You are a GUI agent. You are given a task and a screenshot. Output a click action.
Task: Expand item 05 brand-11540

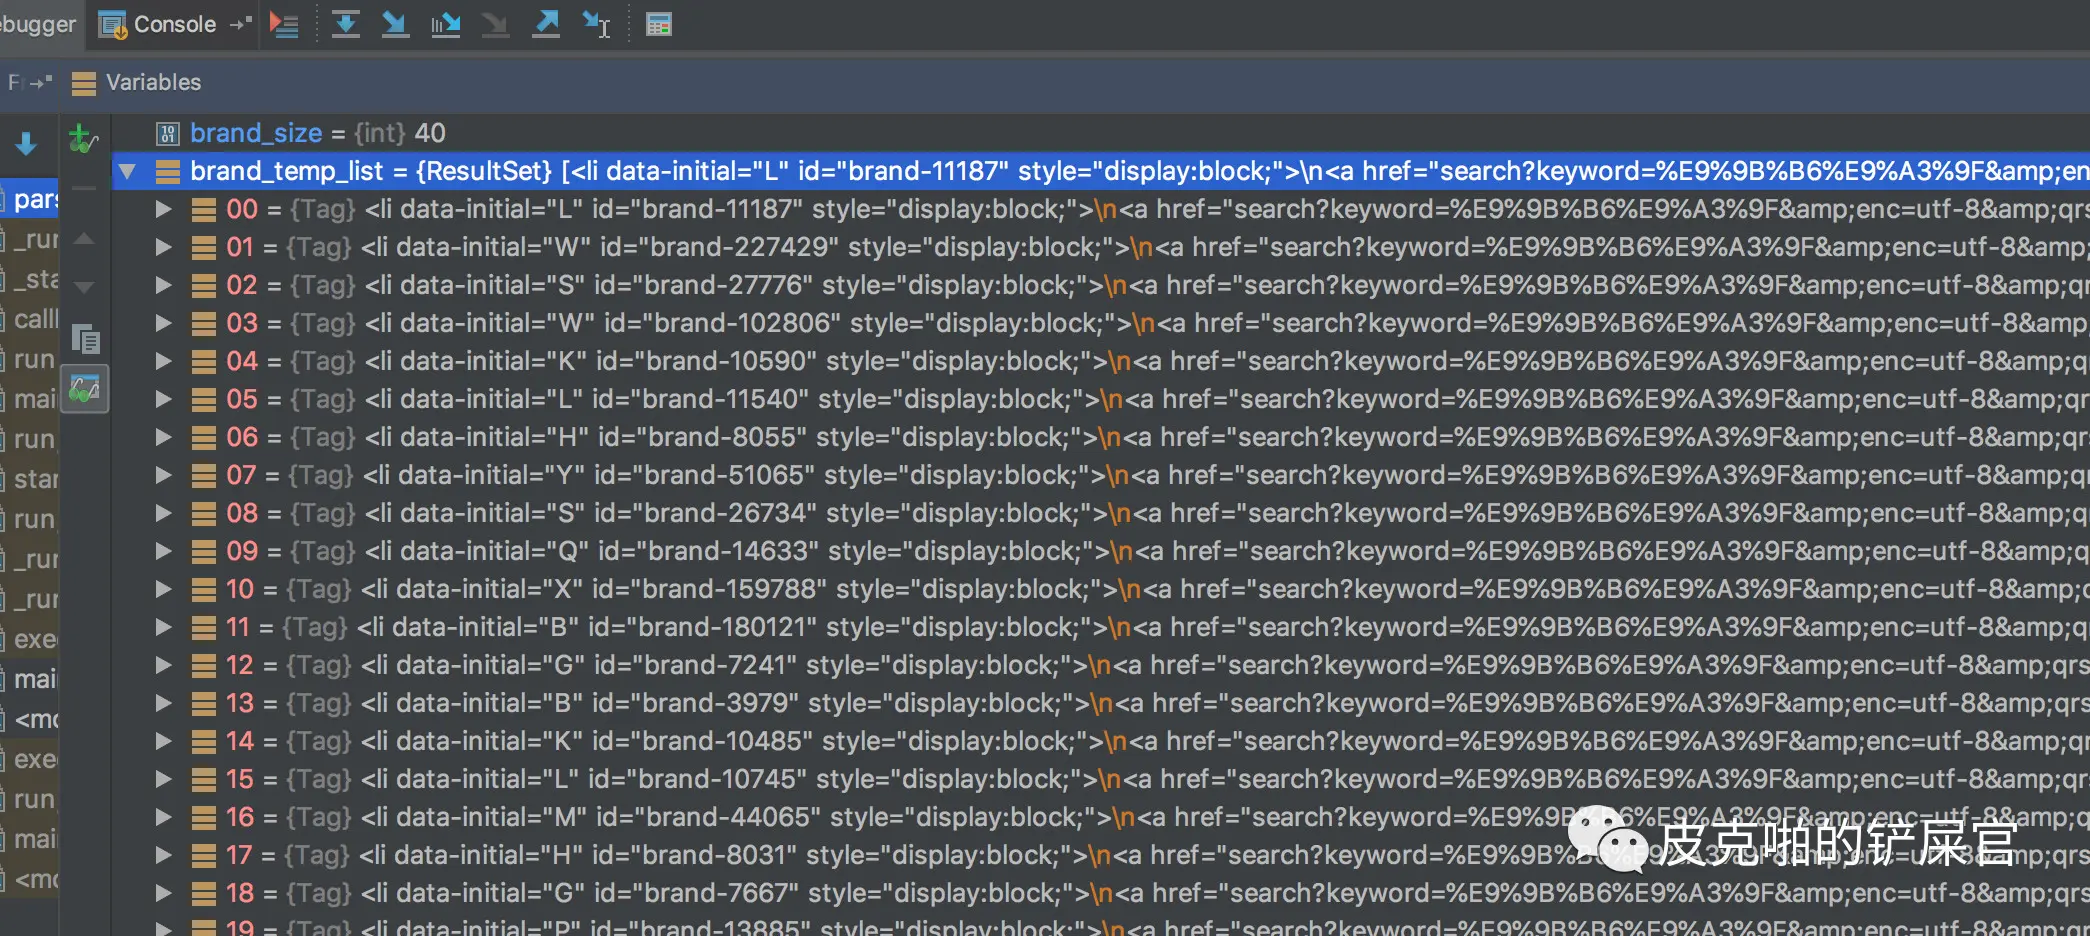point(163,399)
